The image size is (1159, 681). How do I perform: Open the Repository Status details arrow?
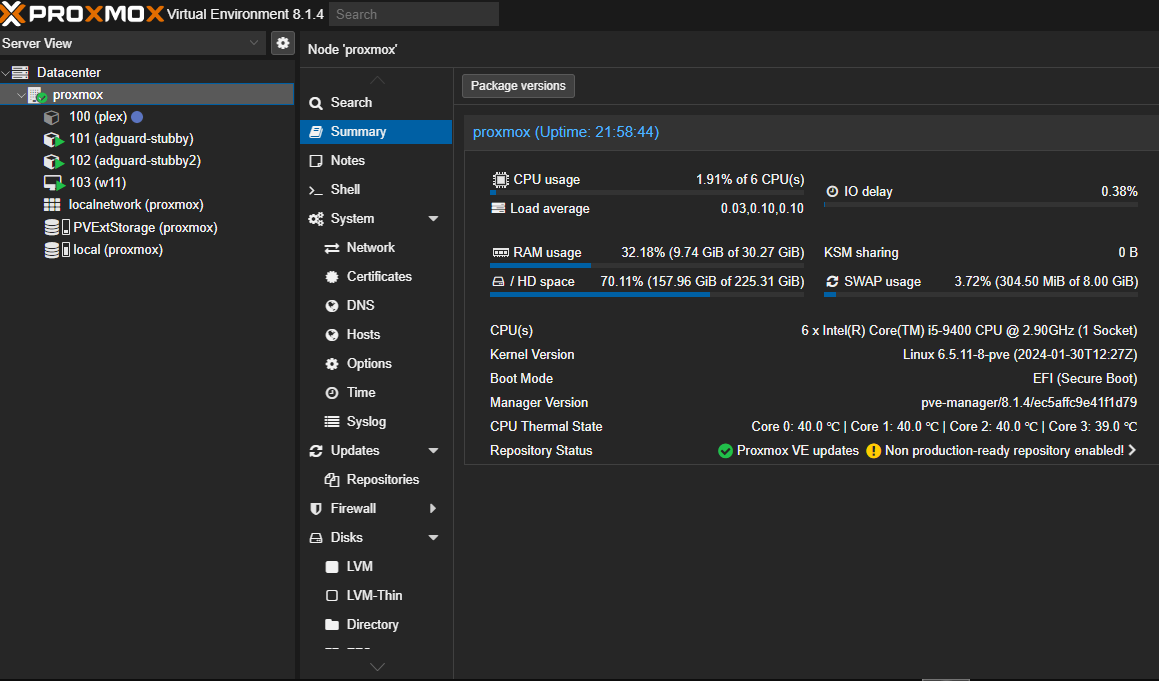(x=1132, y=451)
